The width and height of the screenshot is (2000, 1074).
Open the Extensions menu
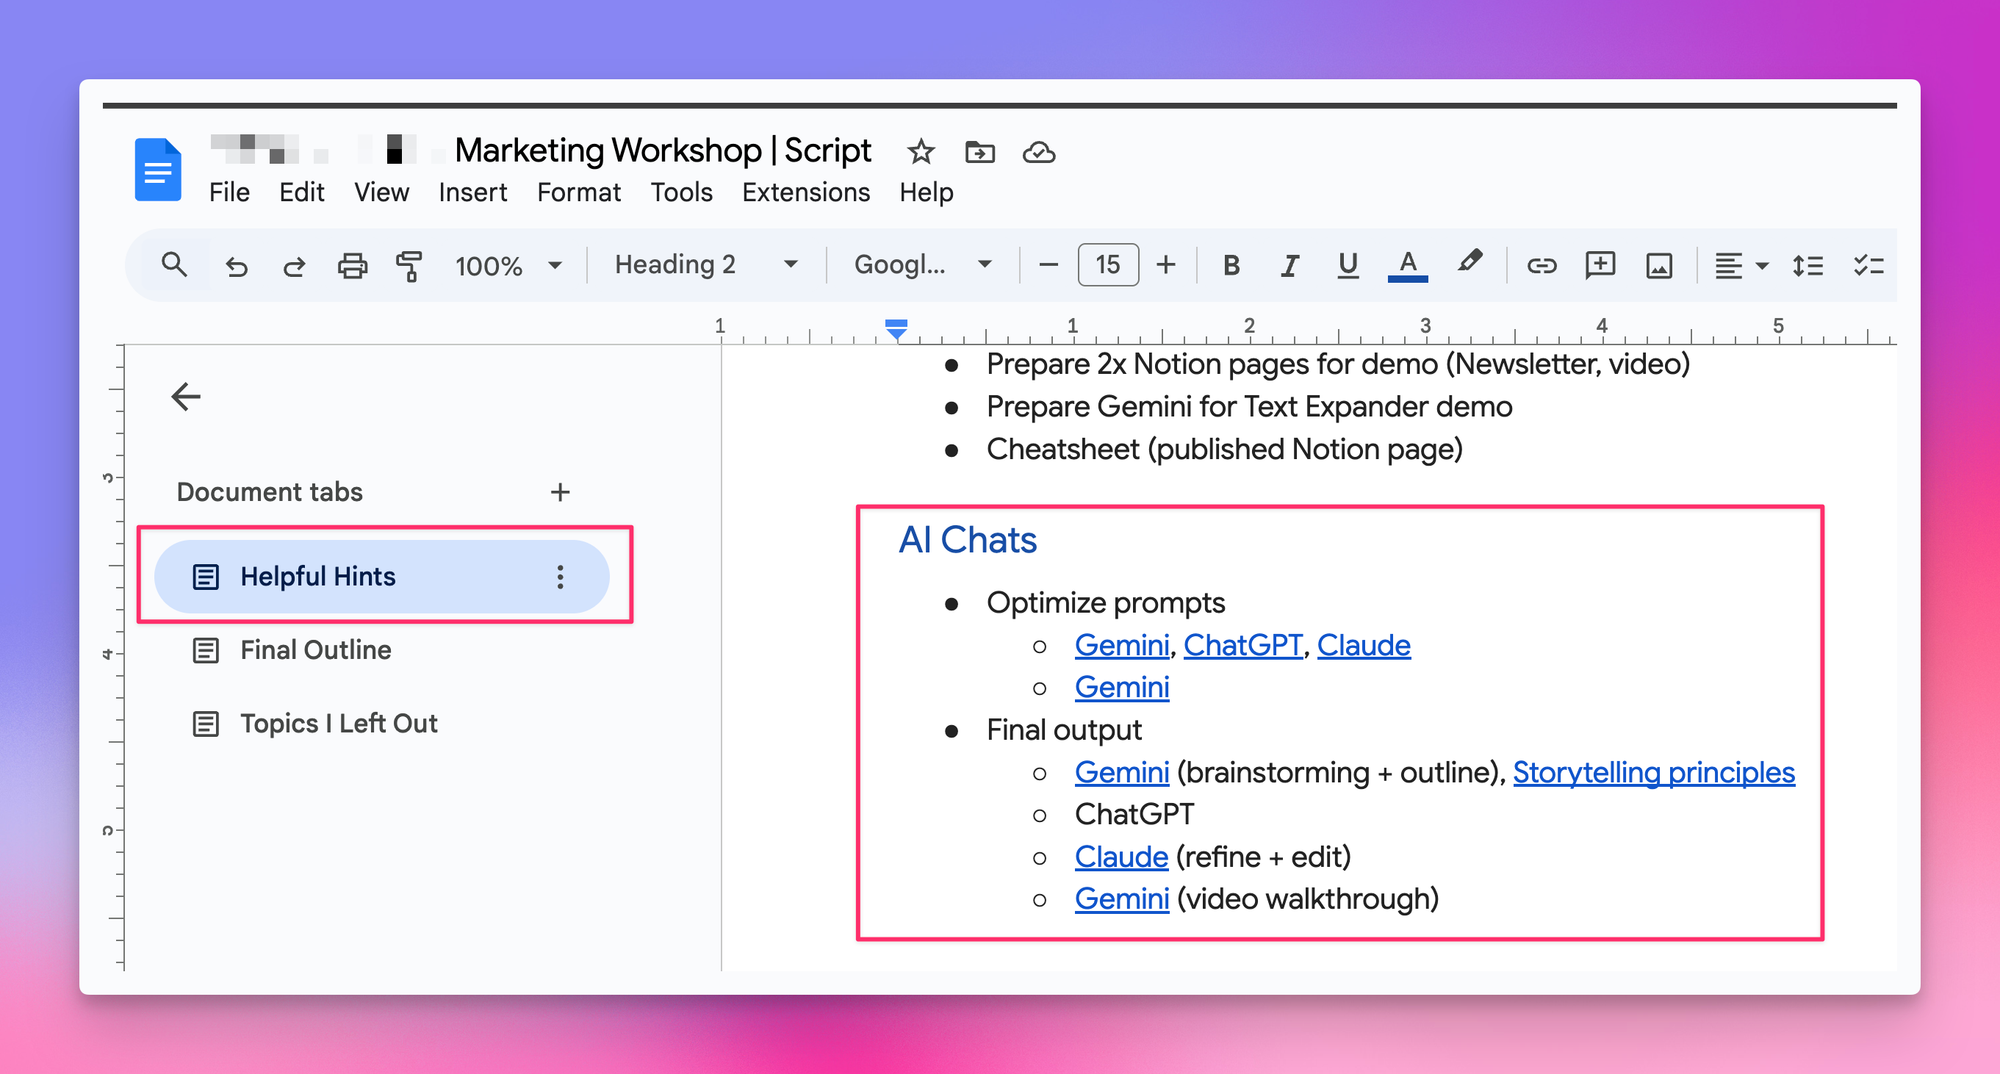coord(805,192)
